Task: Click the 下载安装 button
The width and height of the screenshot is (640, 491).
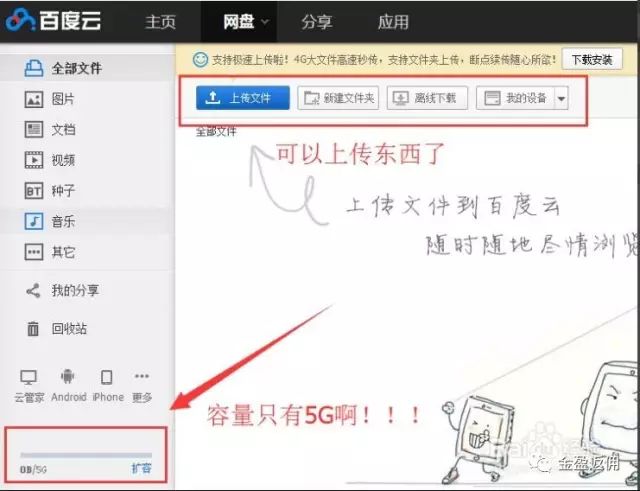Action: 592,60
